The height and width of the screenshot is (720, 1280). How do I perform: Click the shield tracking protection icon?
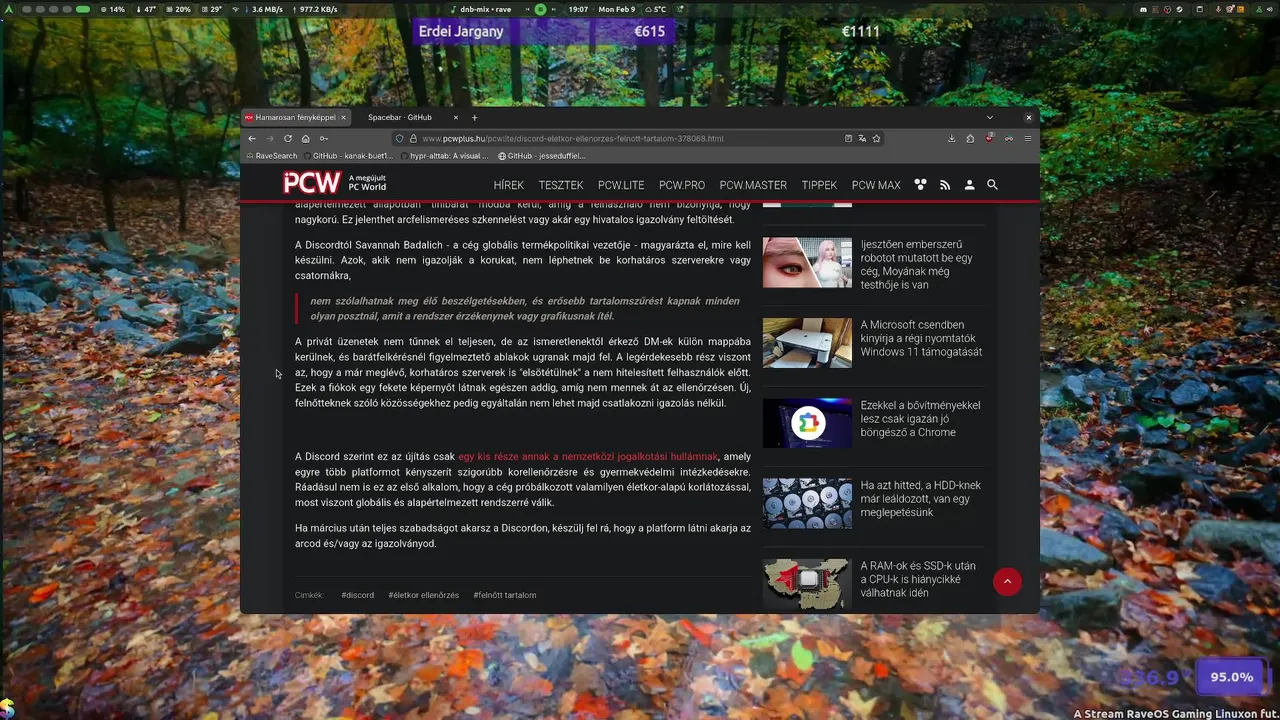click(399, 138)
